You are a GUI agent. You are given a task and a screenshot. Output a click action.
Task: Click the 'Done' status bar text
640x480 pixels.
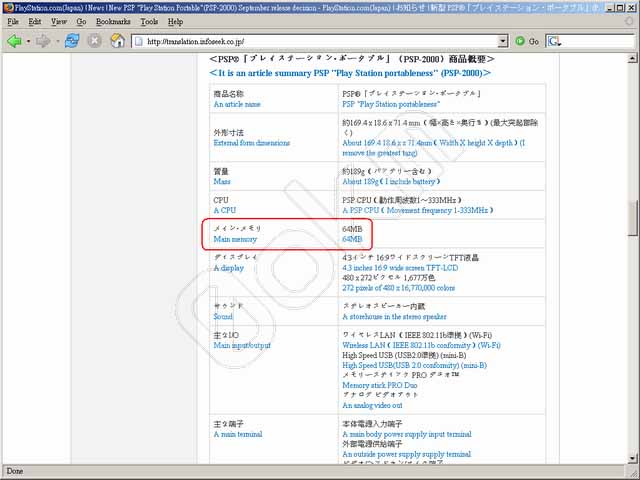[x=15, y=471]
